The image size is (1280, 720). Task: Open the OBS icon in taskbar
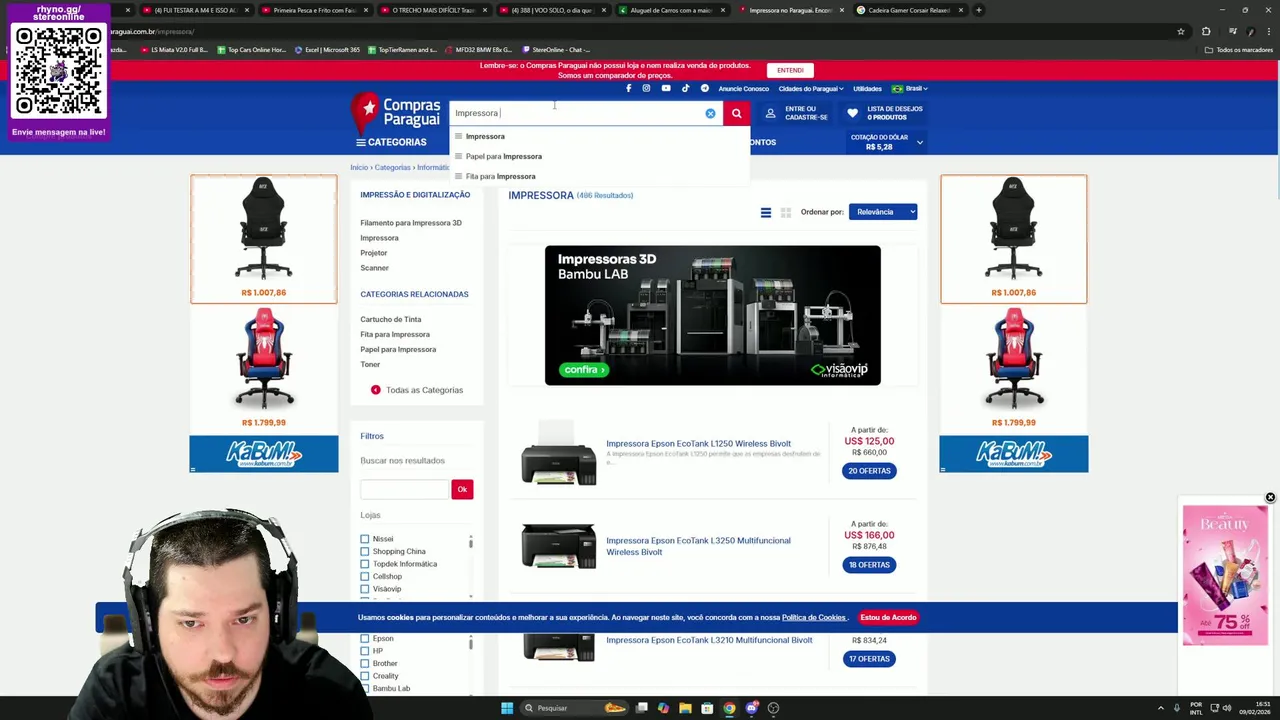(x=773, y=708)
